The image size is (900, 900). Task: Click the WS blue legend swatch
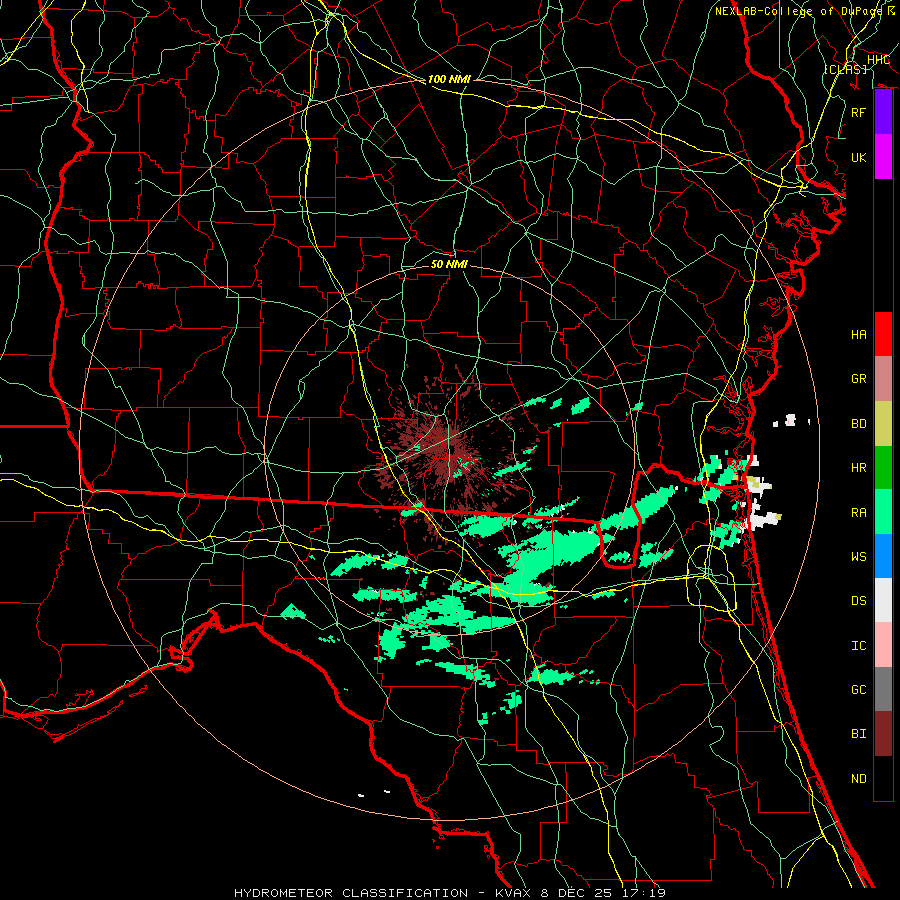(x=883, y=556)
